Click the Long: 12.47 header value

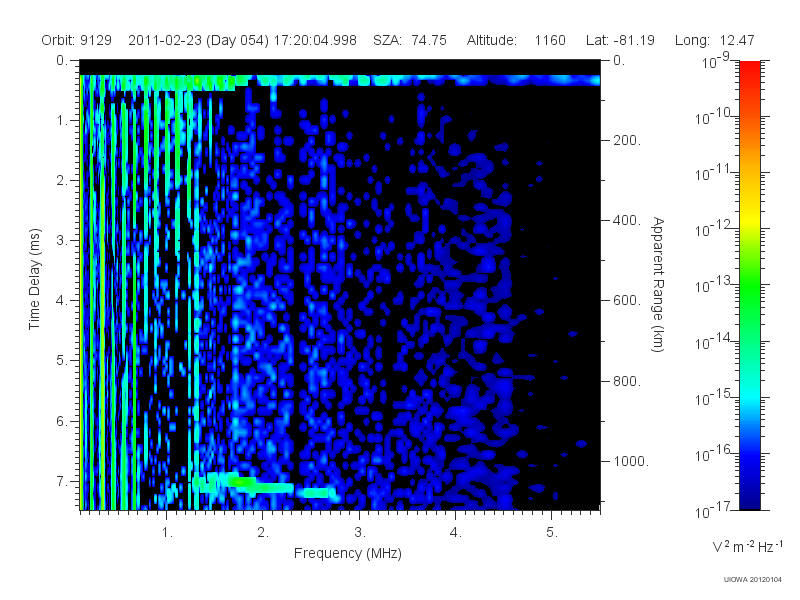click(714, 40)
